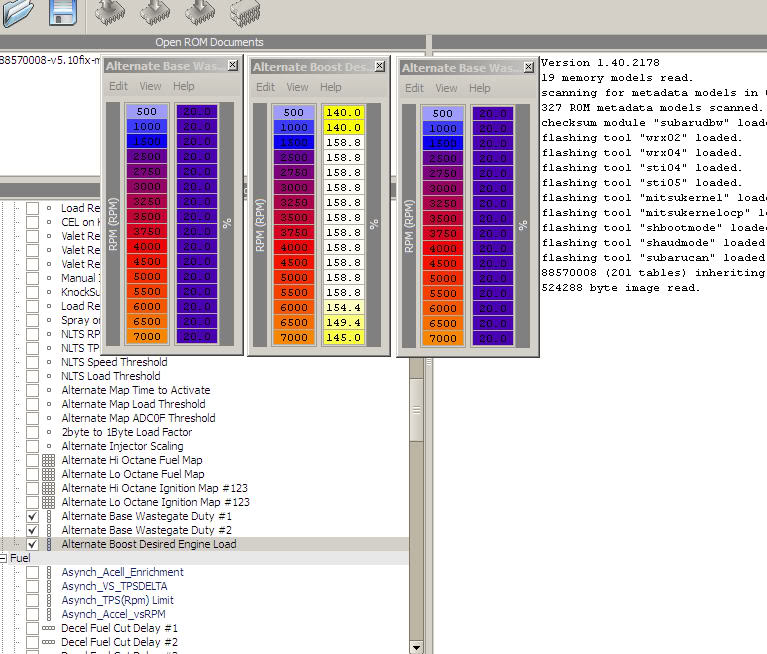Screen dimensions: 767x654
Task: Click the grid icon beside Alternate Hi Octane Fuel Map
Action: (x=48, y=460)
